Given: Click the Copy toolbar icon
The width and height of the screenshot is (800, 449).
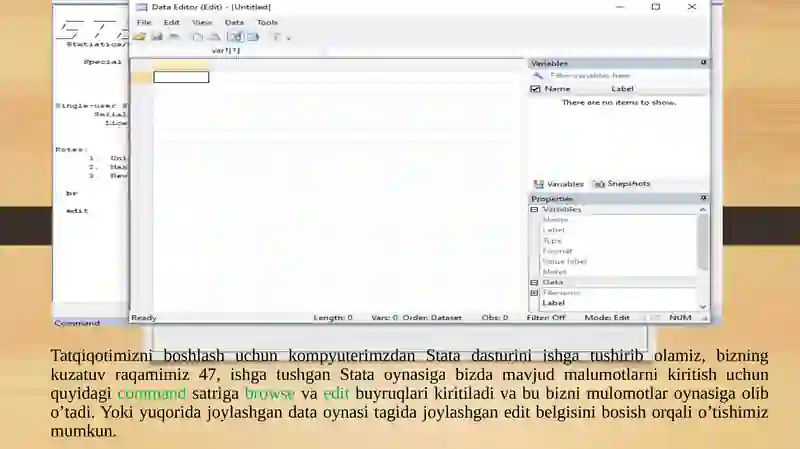Looking at the screenshot, I should click(x=197, y=37).
